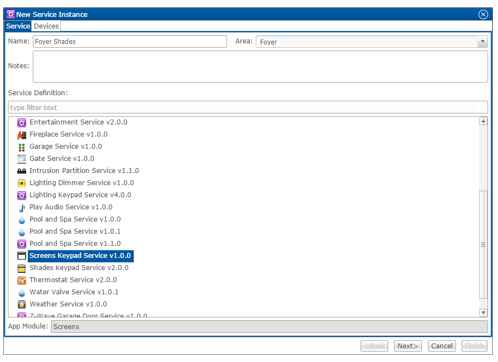Select the Shades Keypad Service icon

point(22,268)
